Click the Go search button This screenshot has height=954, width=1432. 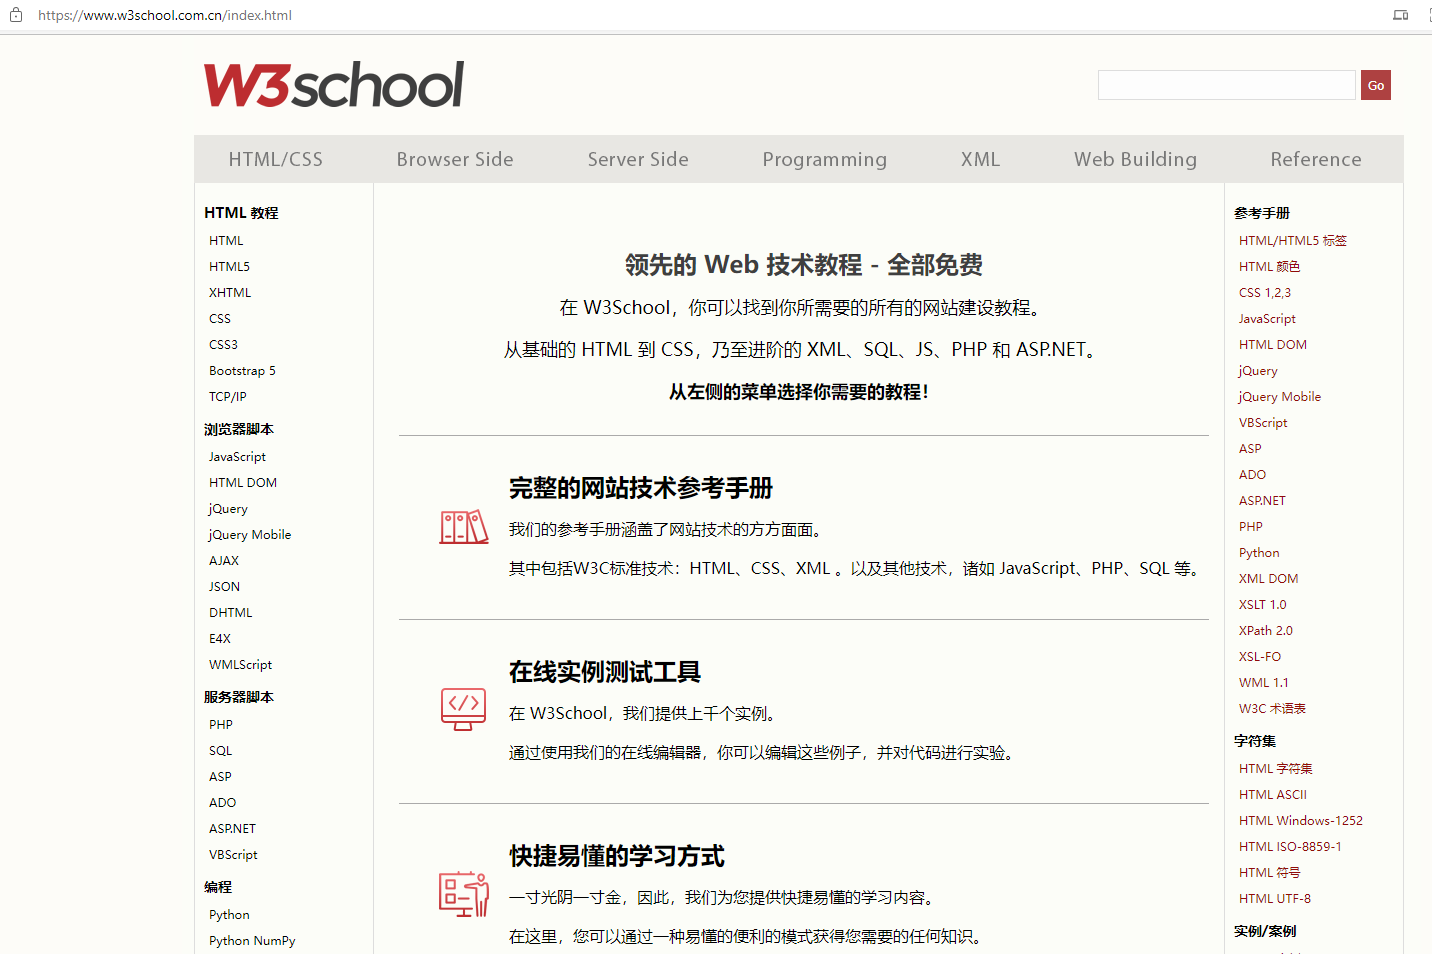(1376, 85)
